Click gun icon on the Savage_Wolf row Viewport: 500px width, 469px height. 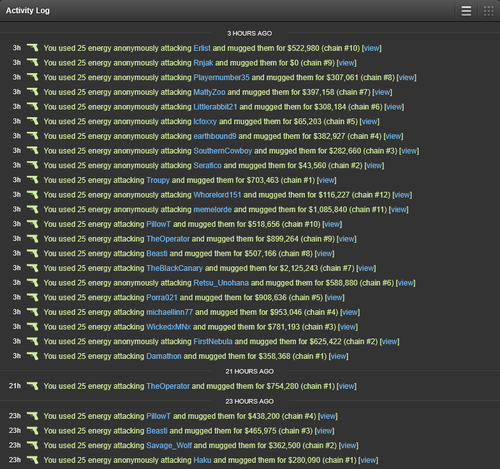[33, 445]
